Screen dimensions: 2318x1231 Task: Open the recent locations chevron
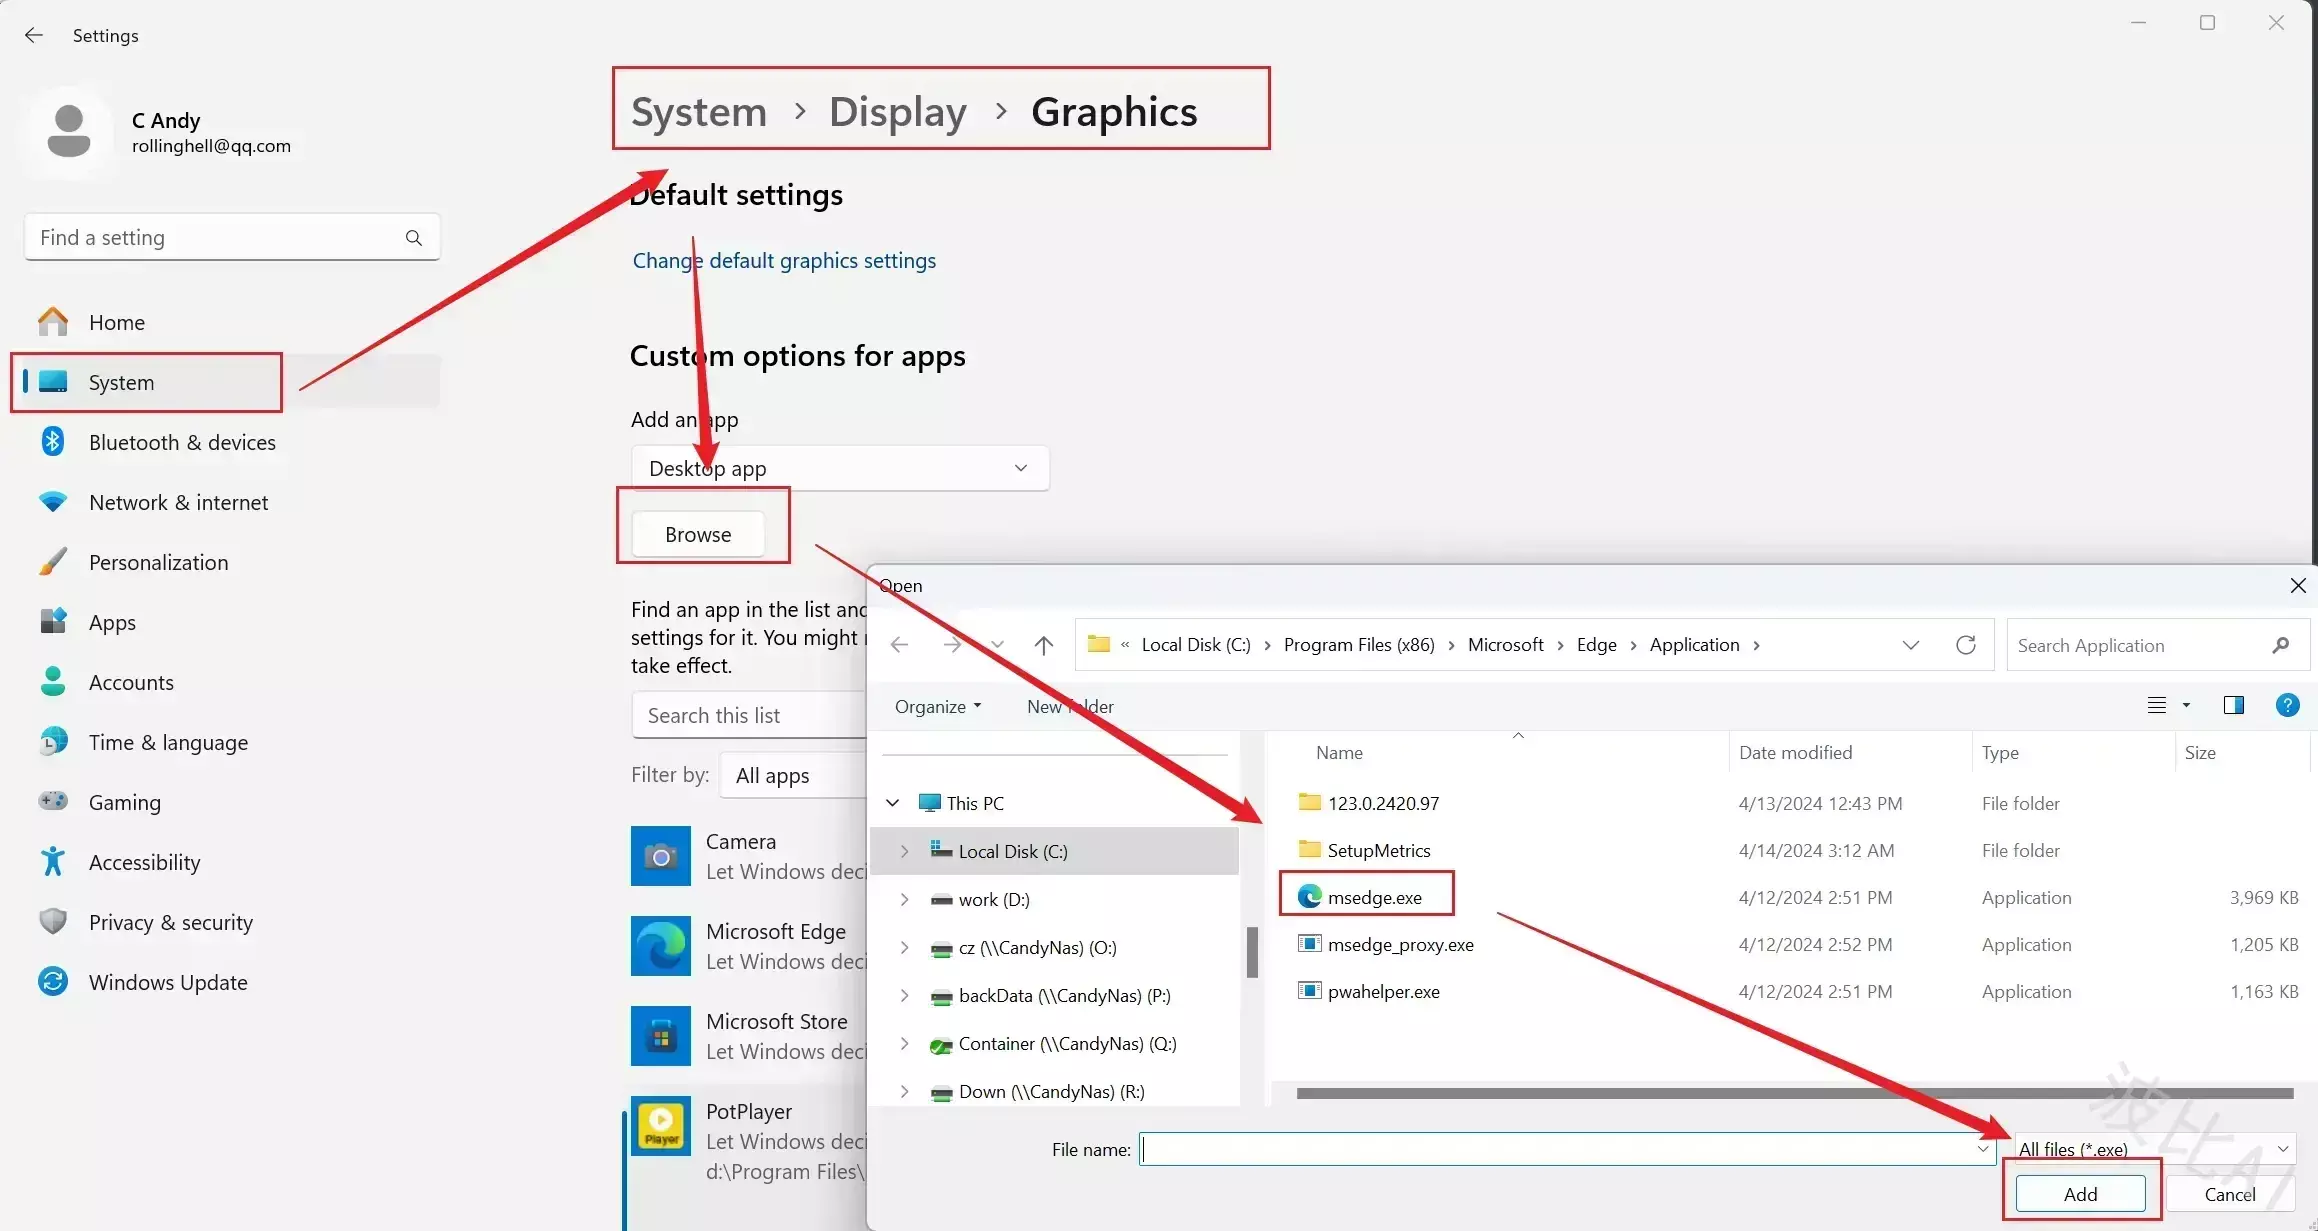(997, 645)
